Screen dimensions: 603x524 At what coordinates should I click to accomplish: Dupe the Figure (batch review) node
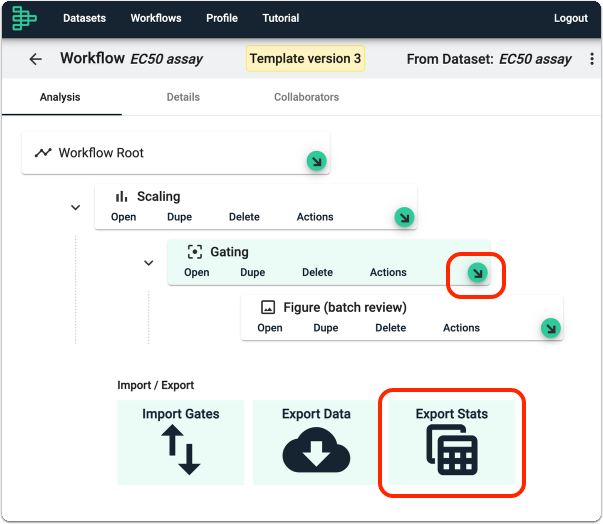tap(326, 328)
